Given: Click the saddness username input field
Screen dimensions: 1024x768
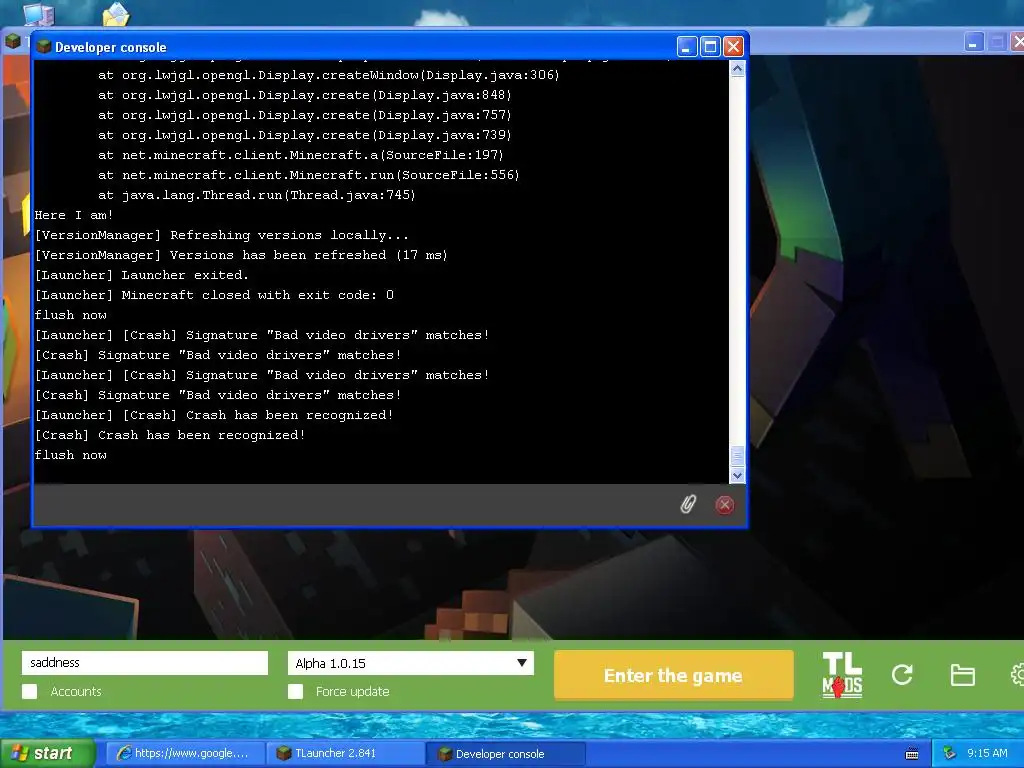Looking at the screenshot, I should click(144, 663).
